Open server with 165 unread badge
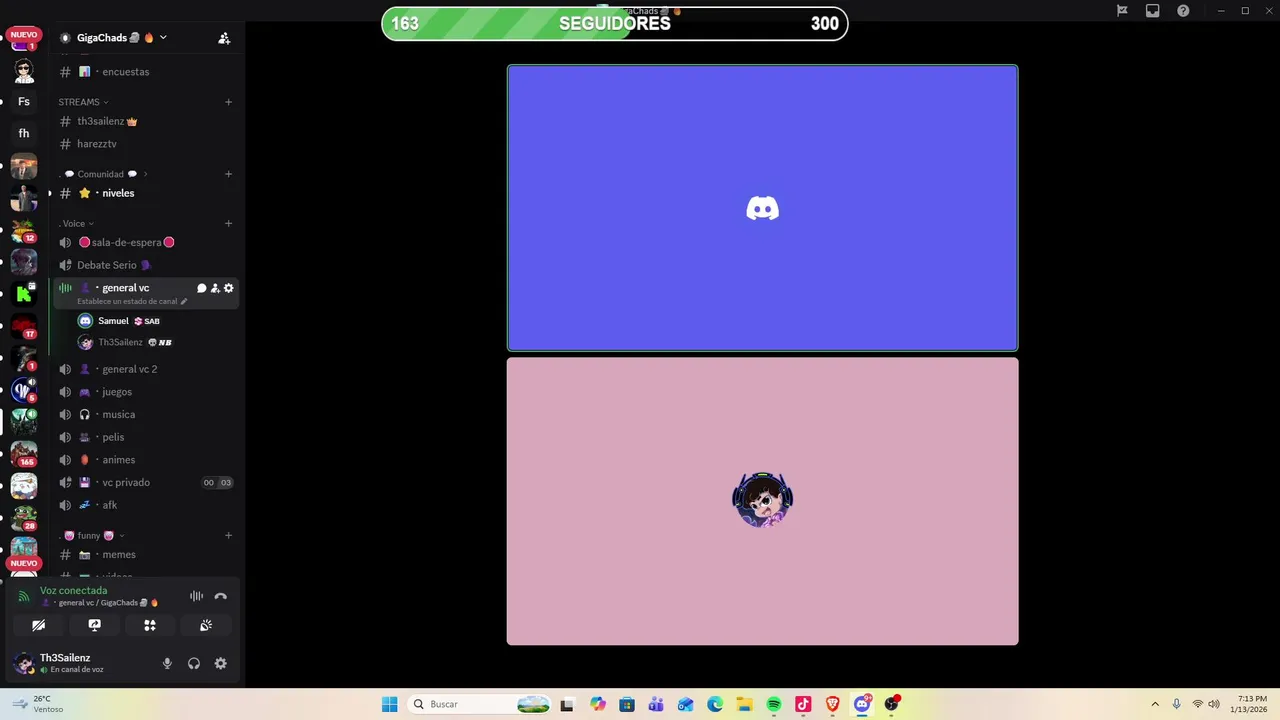This screenshot has height=720, width=1280. tap(24, 454)
